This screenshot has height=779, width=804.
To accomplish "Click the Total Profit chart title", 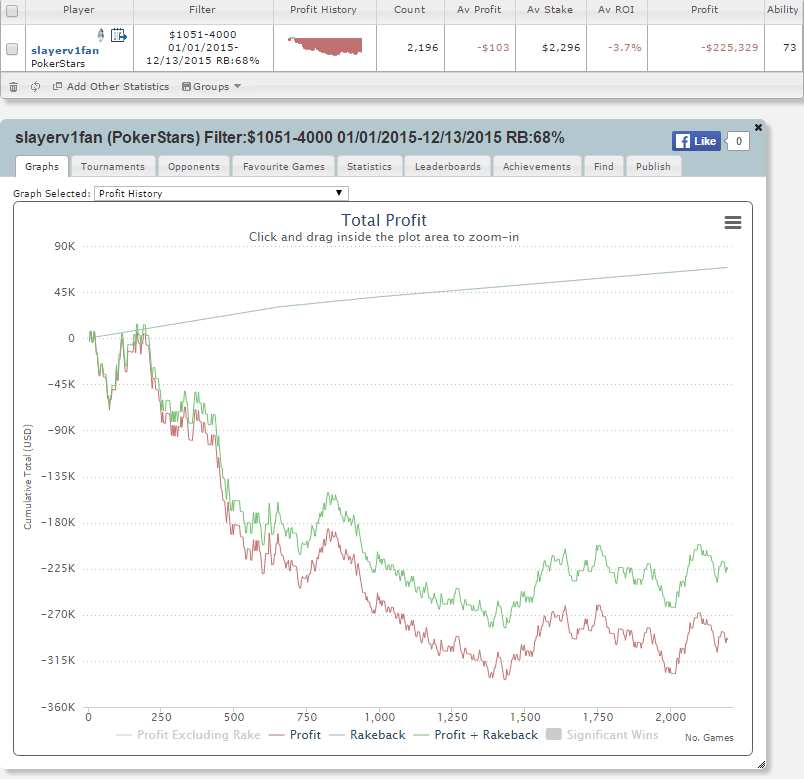I will tap(384, 221).
